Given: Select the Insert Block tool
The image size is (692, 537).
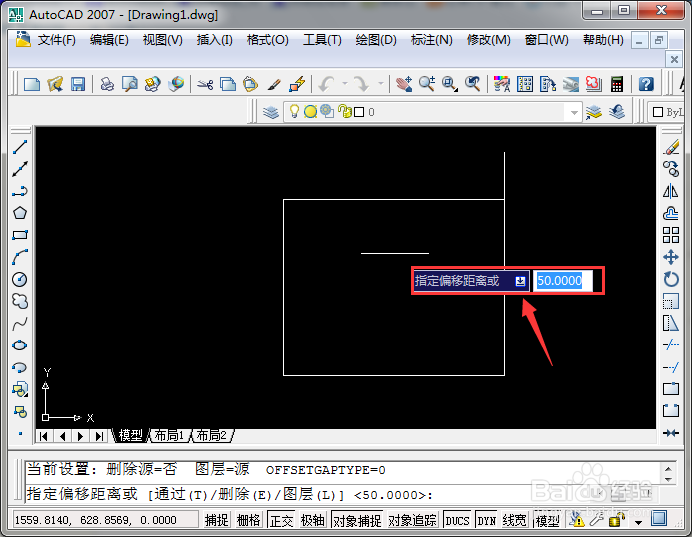Looking at the screenshot, I should pyautogui.click(x=20, y=390).
